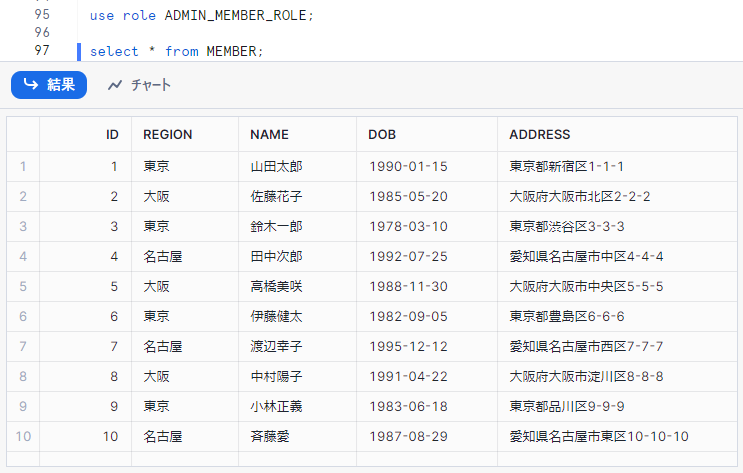Select the DOB cell 1988-11-30
Screen dimensions: 743x473
point(427,286)
